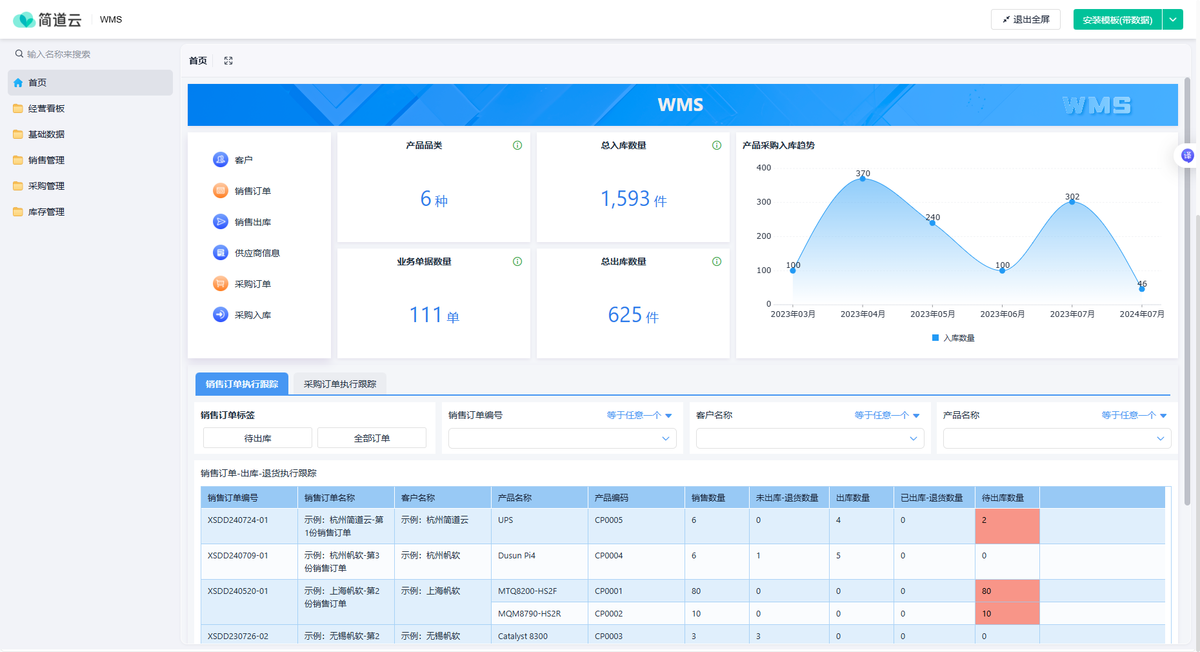Select the 全部订单 filter tag
Viewport: 1200px width, 652px height.
pos(372,438)
